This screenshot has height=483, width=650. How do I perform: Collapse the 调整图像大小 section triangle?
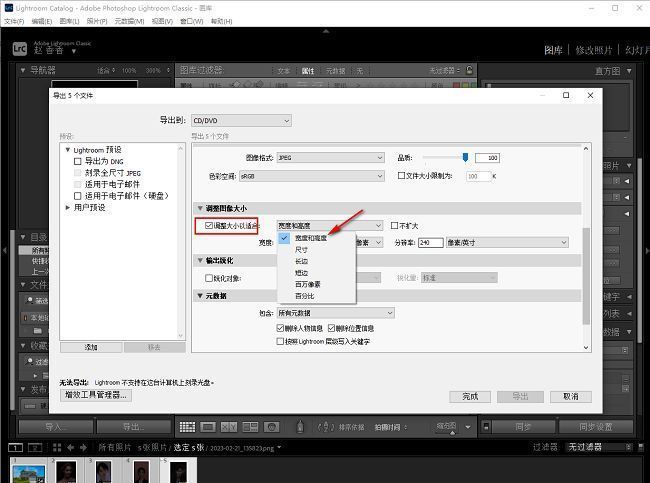pos(198,208)
